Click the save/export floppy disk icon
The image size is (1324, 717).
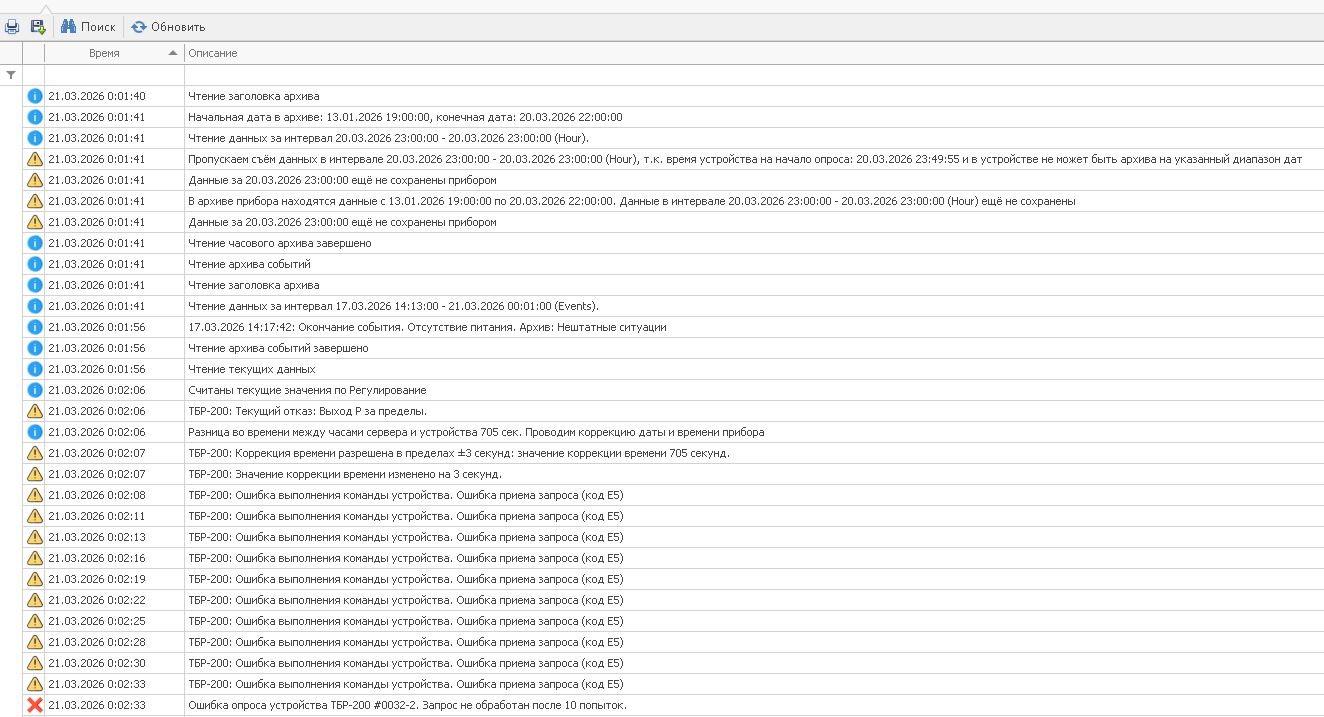(x=38, y=27)
